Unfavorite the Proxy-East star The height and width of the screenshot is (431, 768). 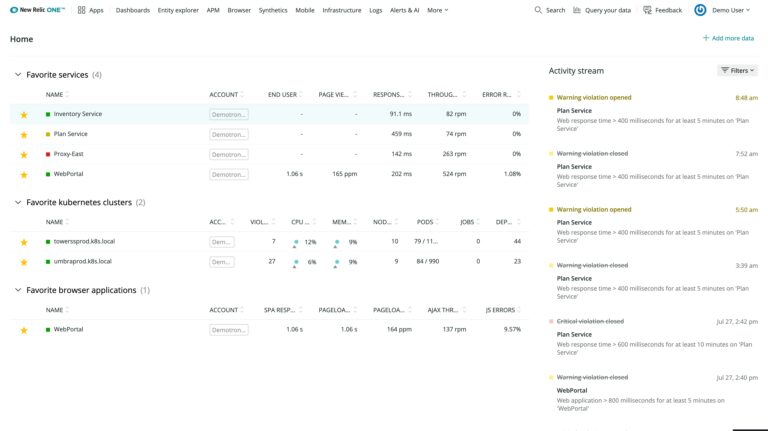(x=24, y=155)
